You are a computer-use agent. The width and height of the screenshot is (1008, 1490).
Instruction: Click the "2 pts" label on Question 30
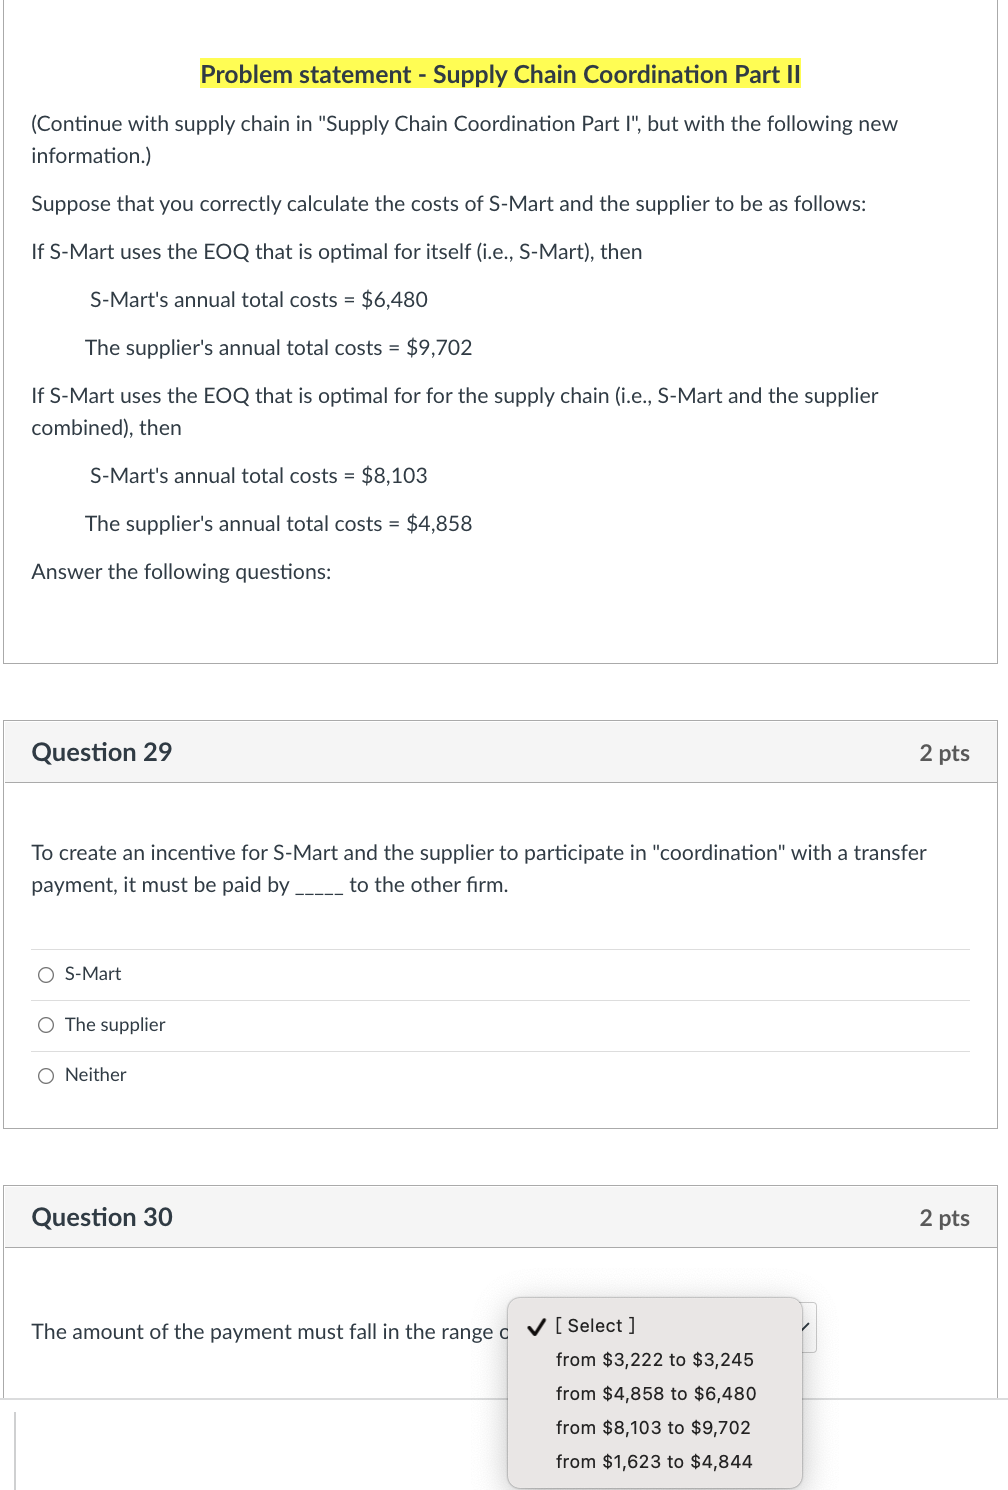tap(944, 1217)
